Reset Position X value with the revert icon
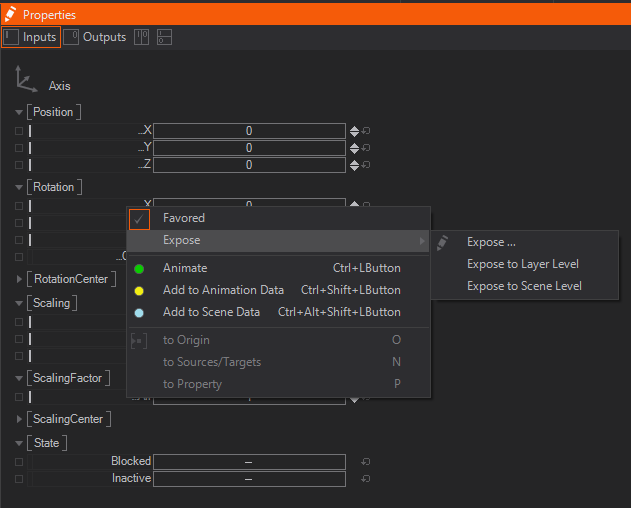 (x=367, y=131)
